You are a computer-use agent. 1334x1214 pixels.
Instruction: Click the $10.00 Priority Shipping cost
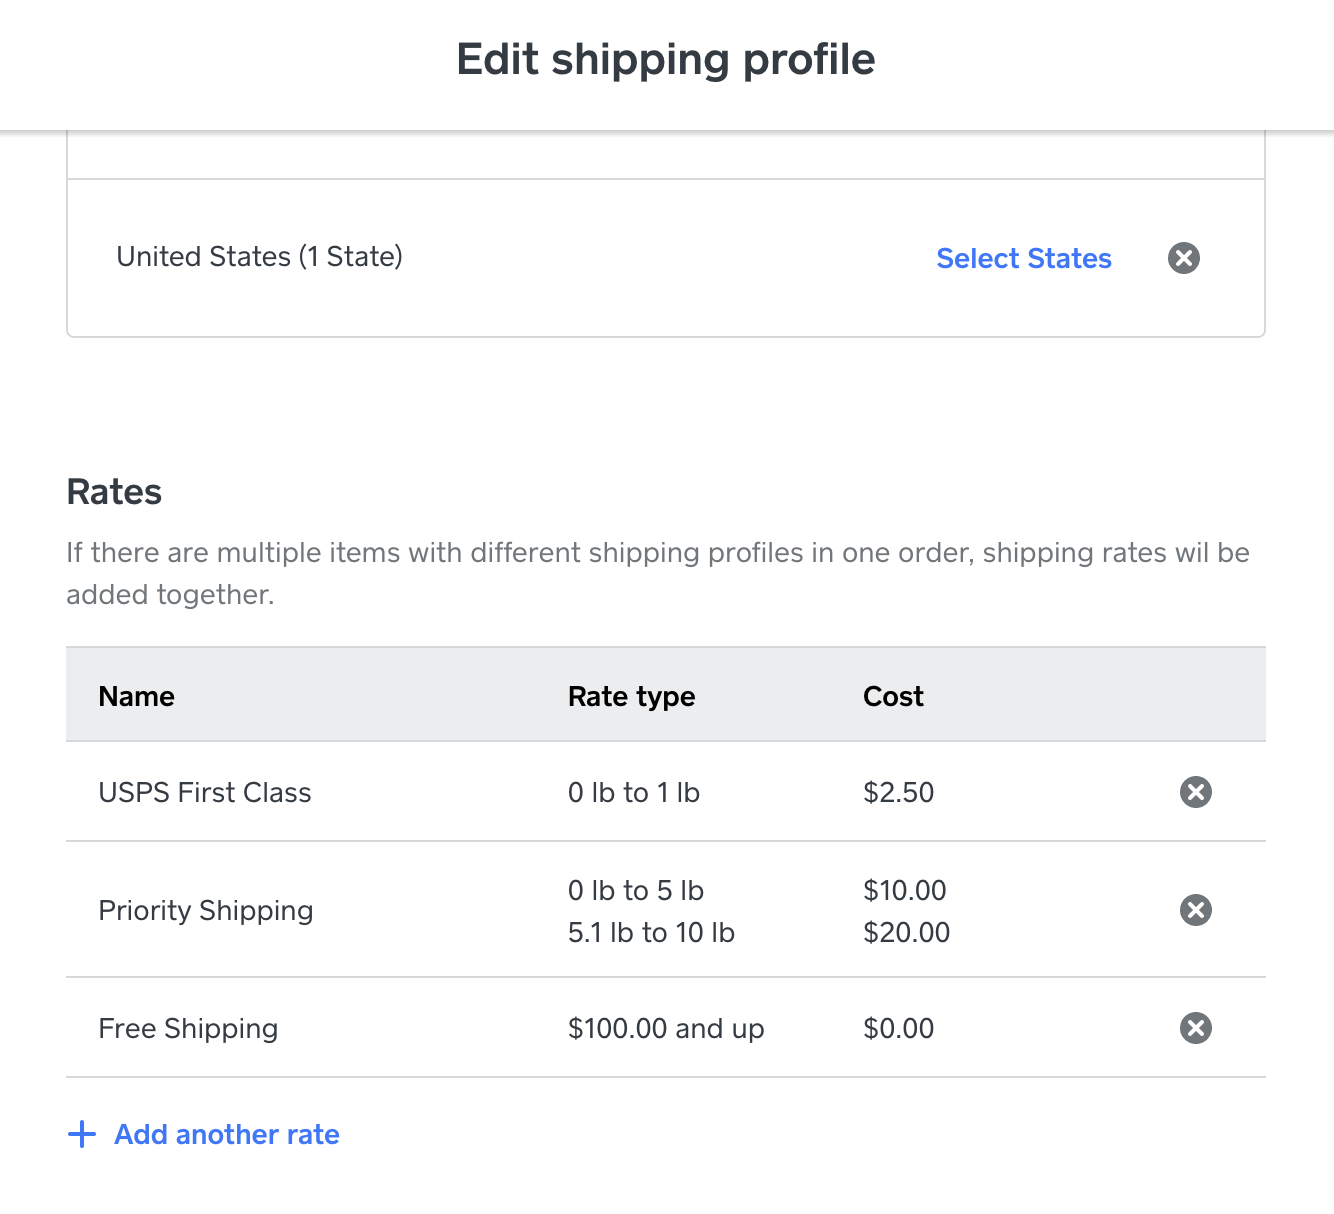[x=904, y=890]
